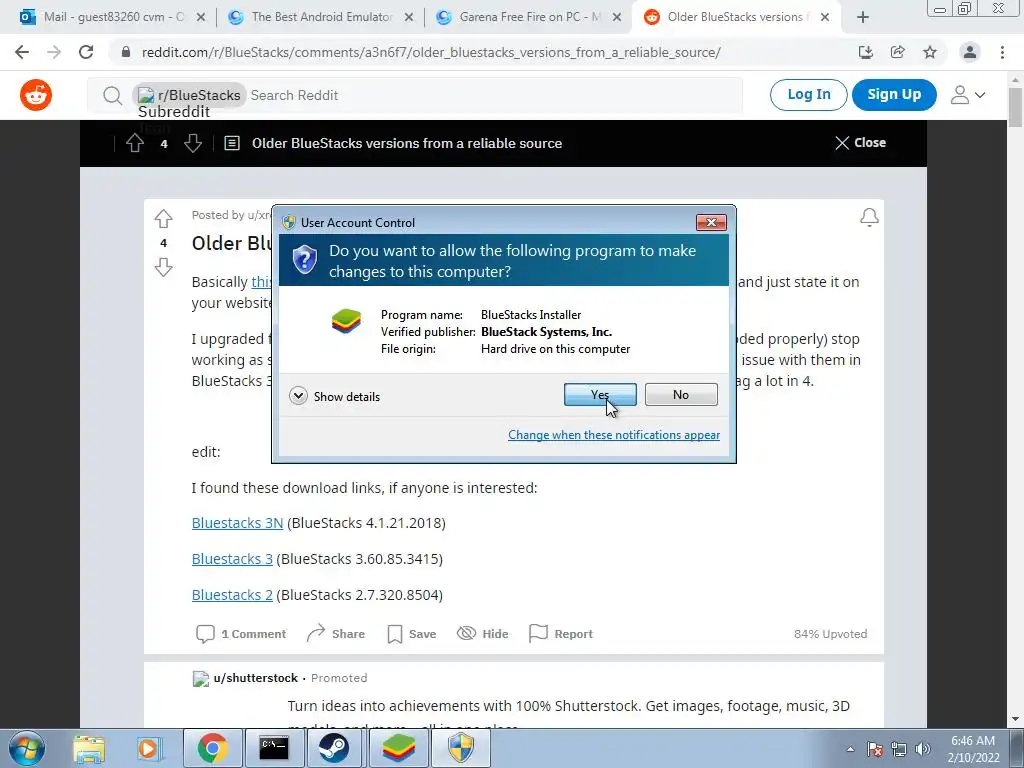Upvote the post using the left arrow
This screenshot has height=768, width=1024.
(x=163, y=218)
